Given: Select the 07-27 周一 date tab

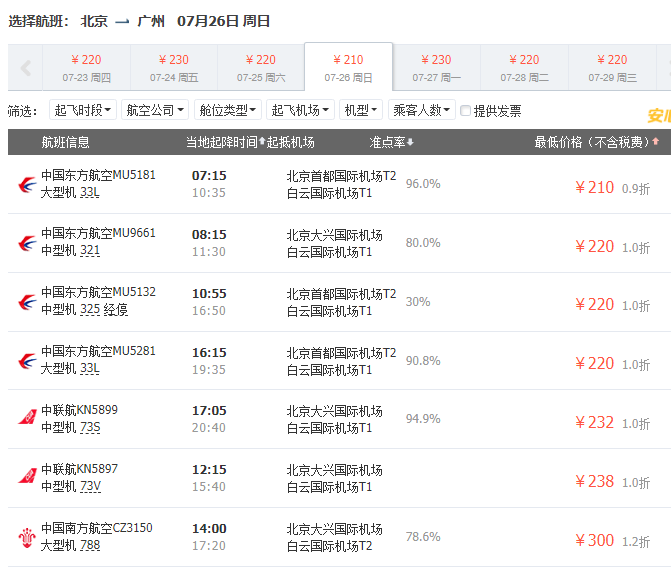Looking at the screenshot, I should [x=436, y=67].
